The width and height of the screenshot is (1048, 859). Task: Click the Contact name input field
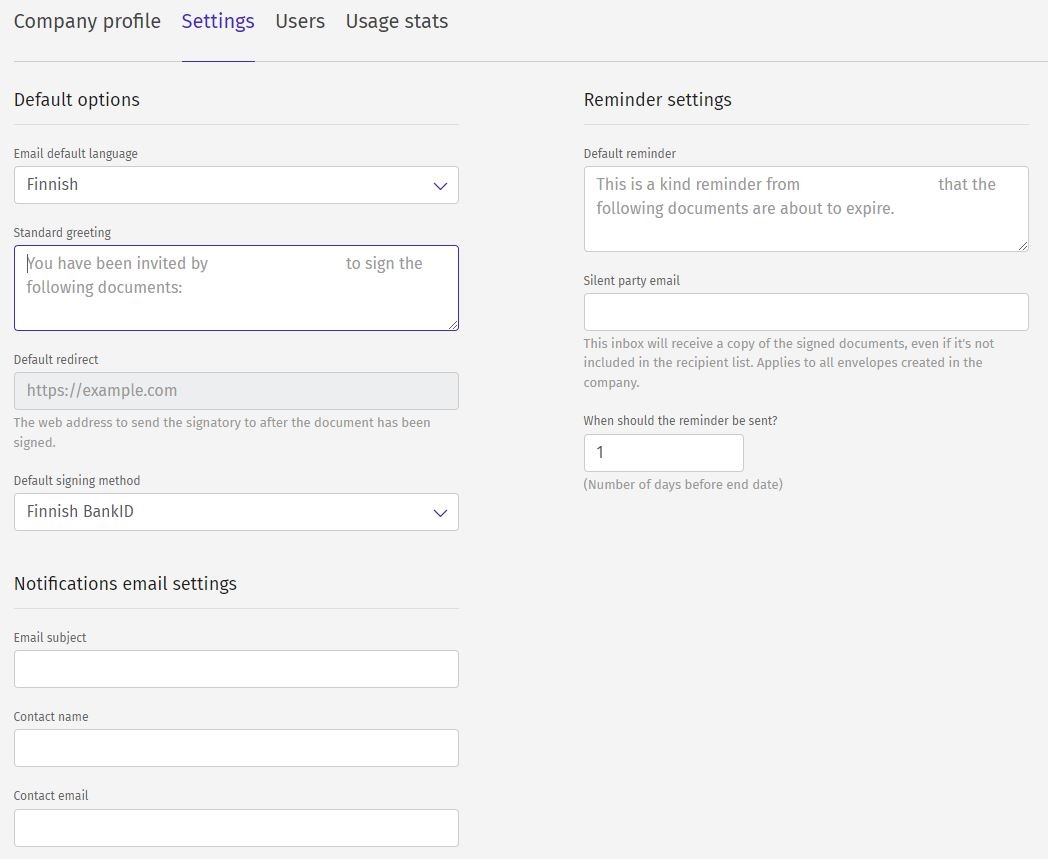(x=236, y=748)
